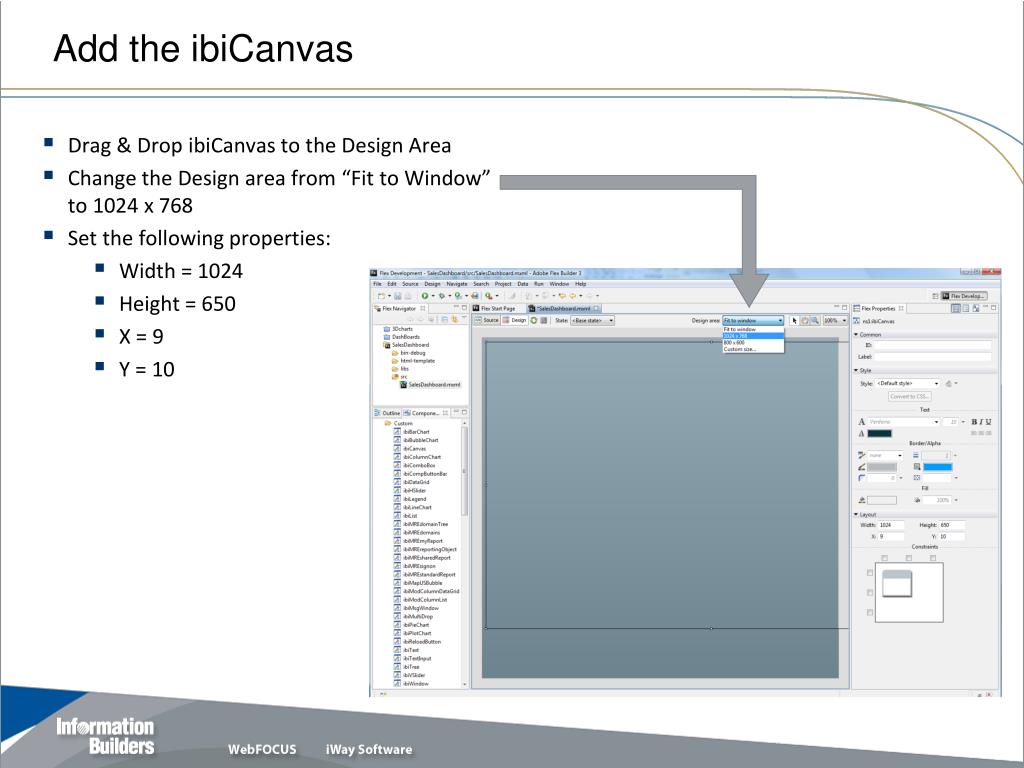Click the ibiPieChart component icon
1024x768 pixels.
coord(397,625)
